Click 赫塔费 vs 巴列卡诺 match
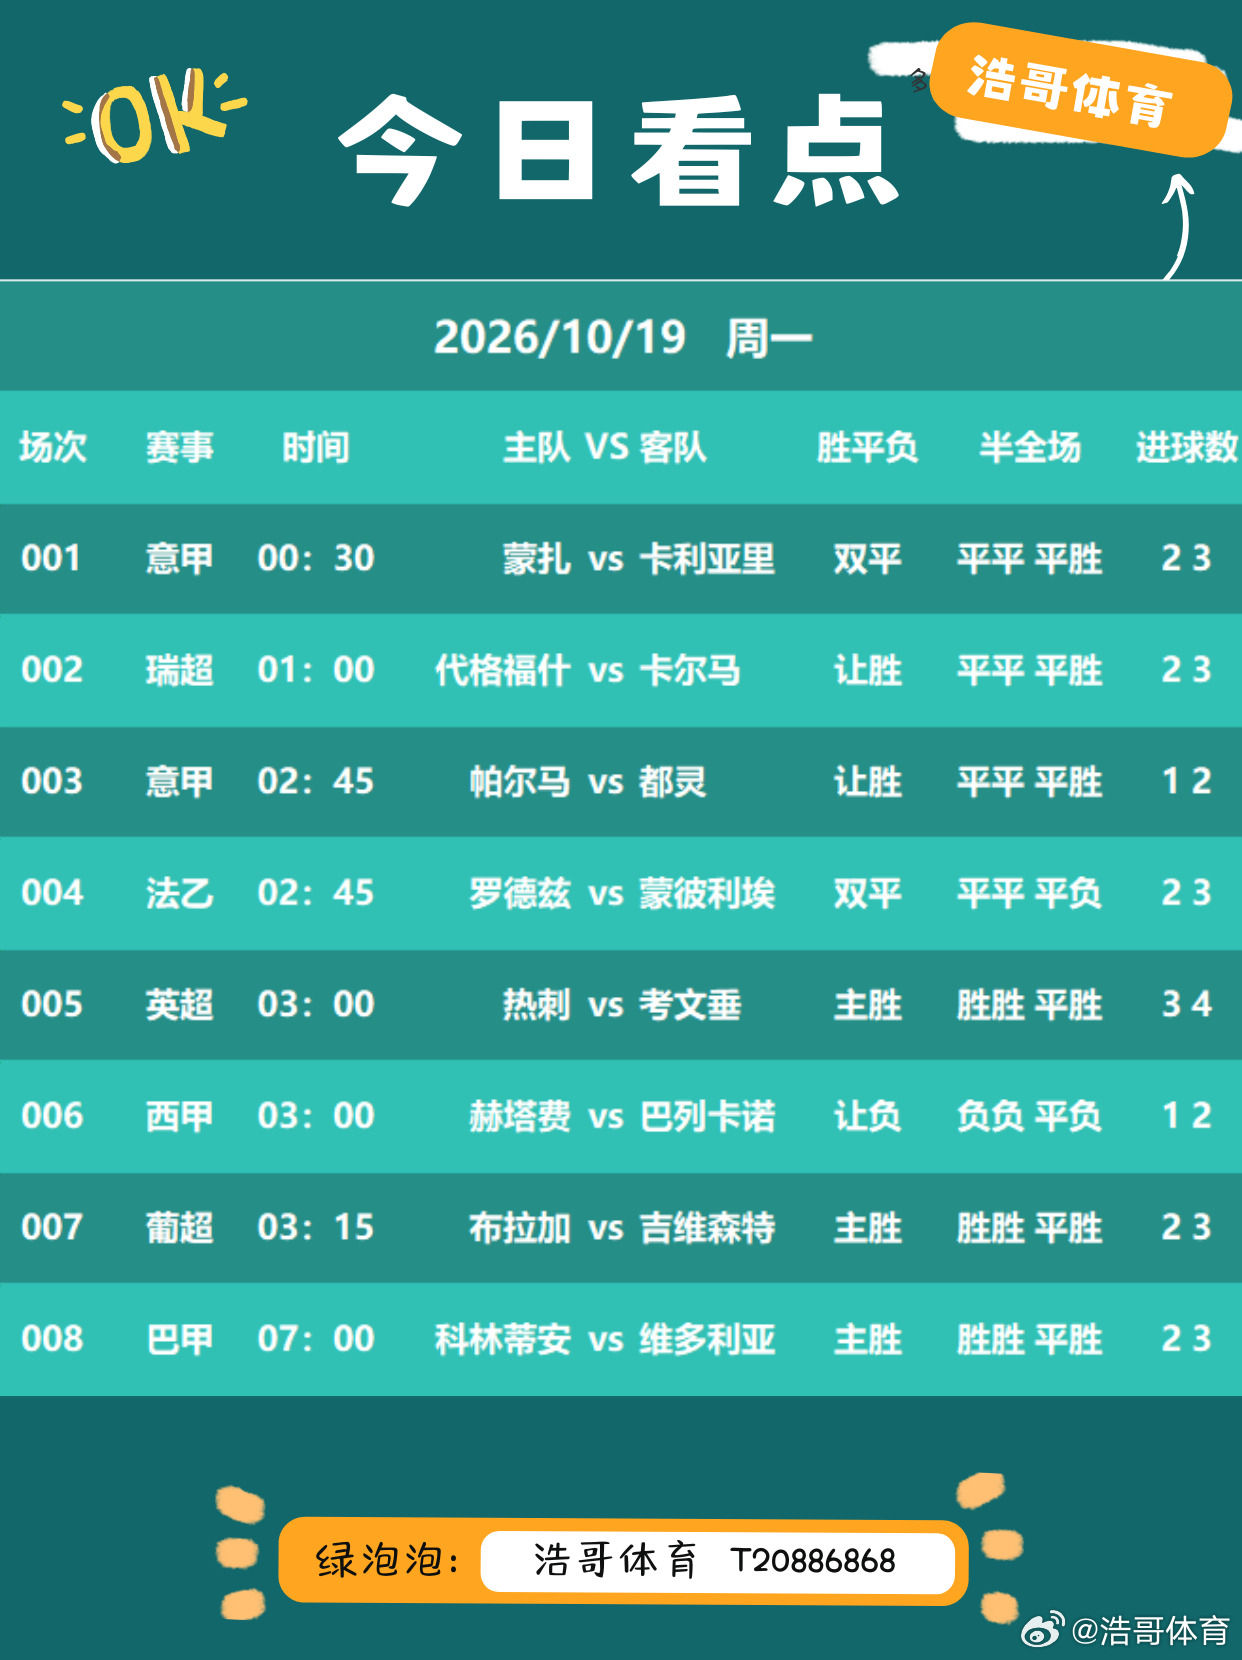 (622, 1115)
